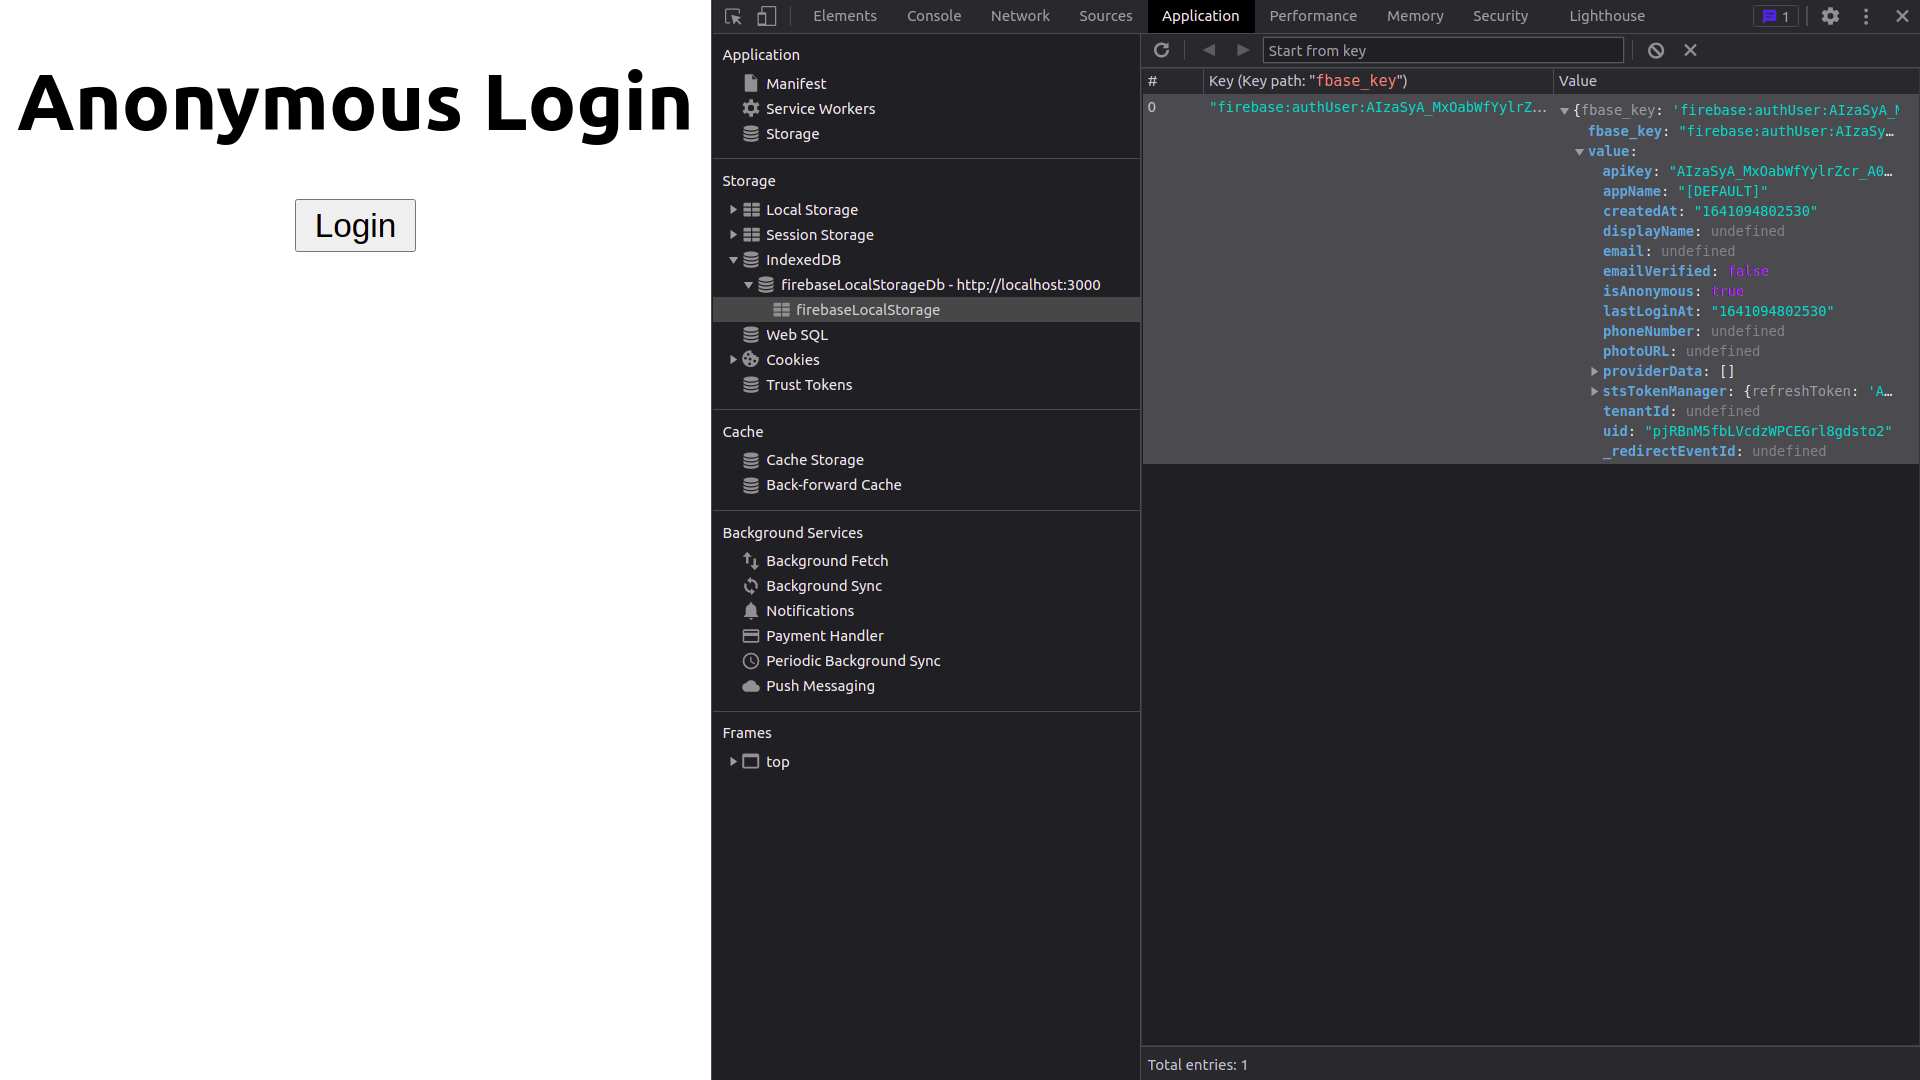This screenshot has height=1080, width=1920.
Task: Click the clear object store icon
Action: coord(1656,50)
